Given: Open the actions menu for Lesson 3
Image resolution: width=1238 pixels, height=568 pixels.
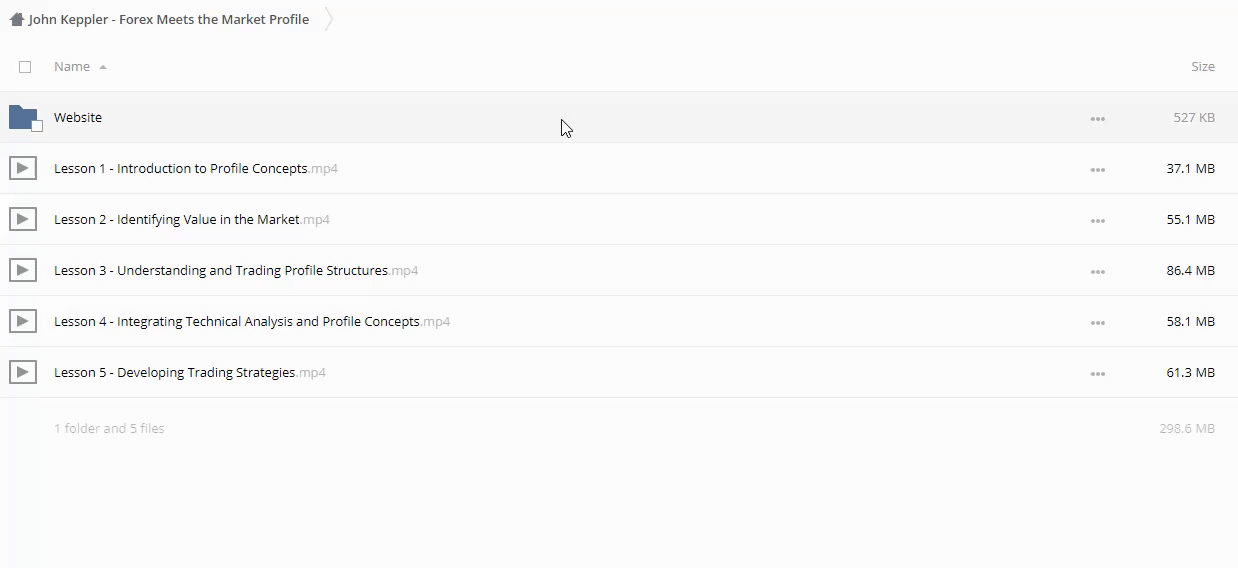Looking at the screenshot, I should pos(1097,272).
